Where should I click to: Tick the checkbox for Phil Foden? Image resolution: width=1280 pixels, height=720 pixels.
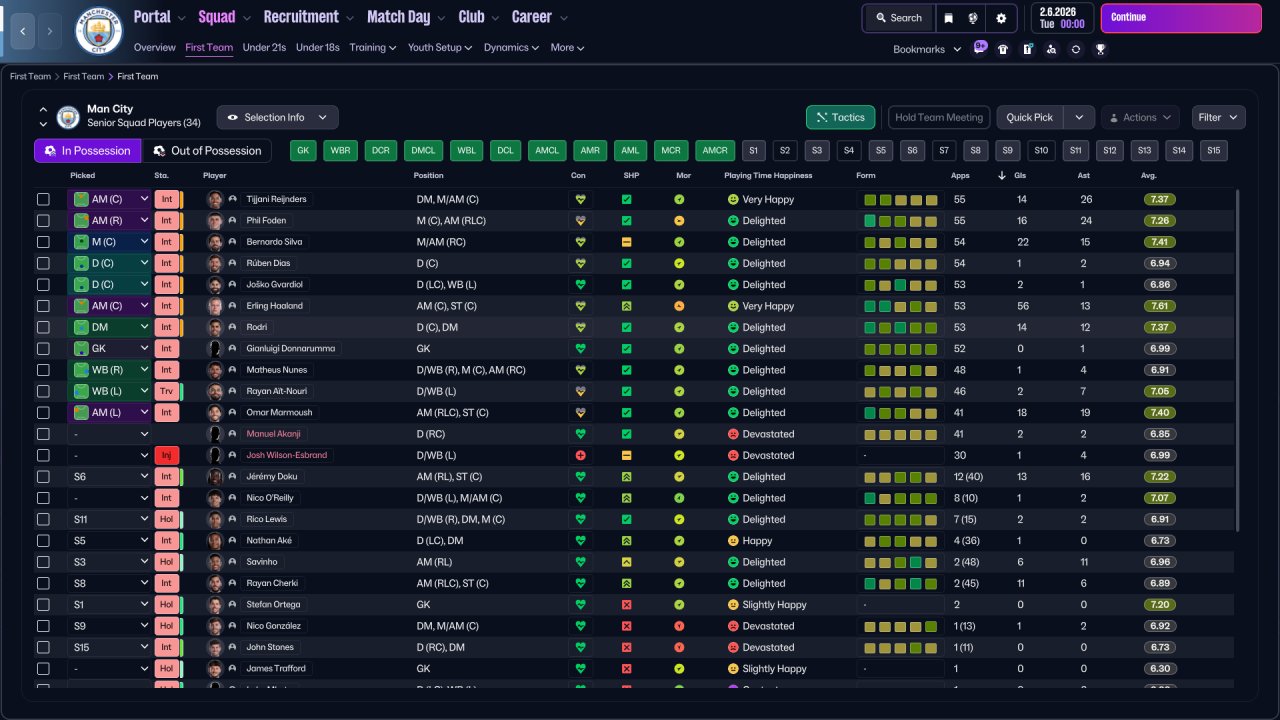coord(43,221)
